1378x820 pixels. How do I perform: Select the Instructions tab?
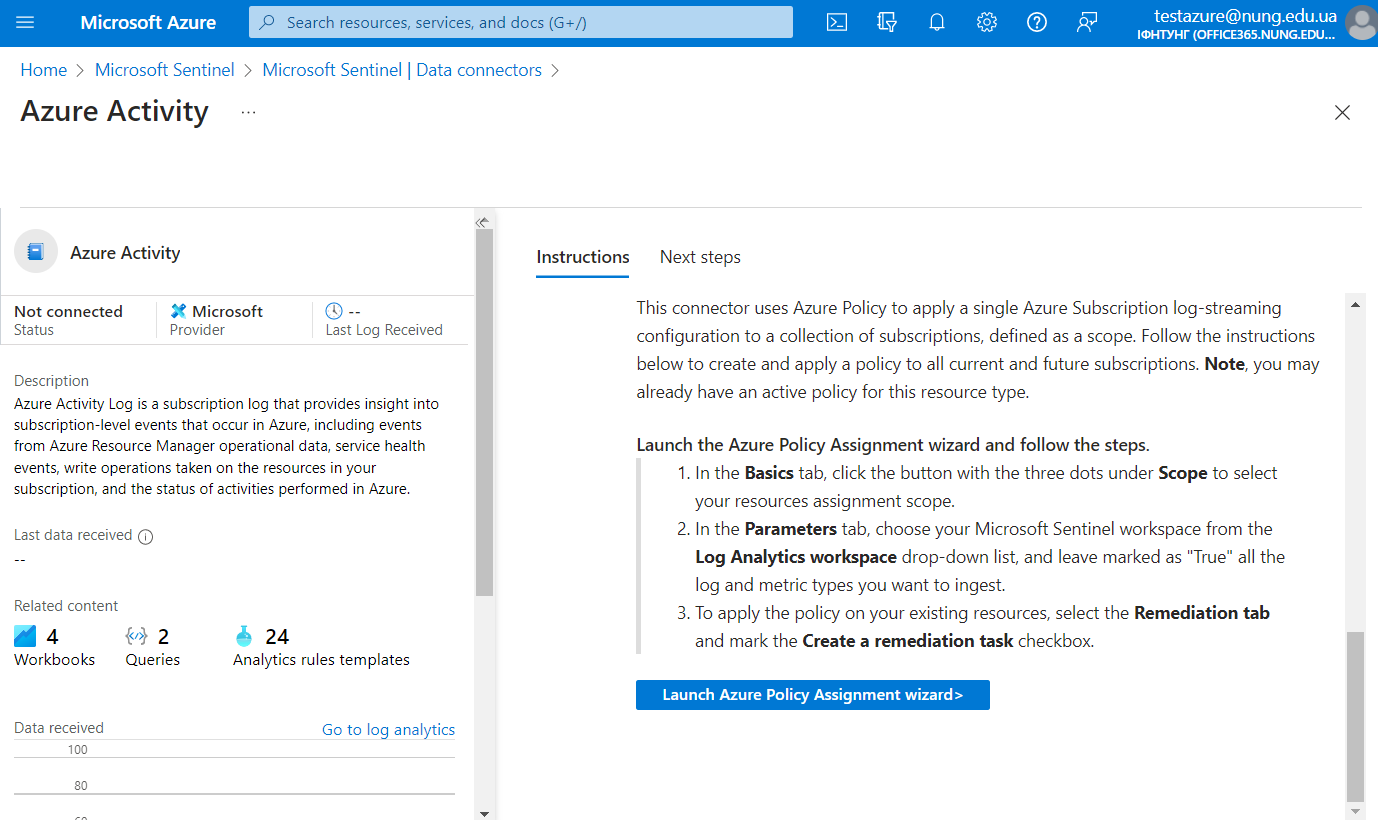(x=582, y=256)
